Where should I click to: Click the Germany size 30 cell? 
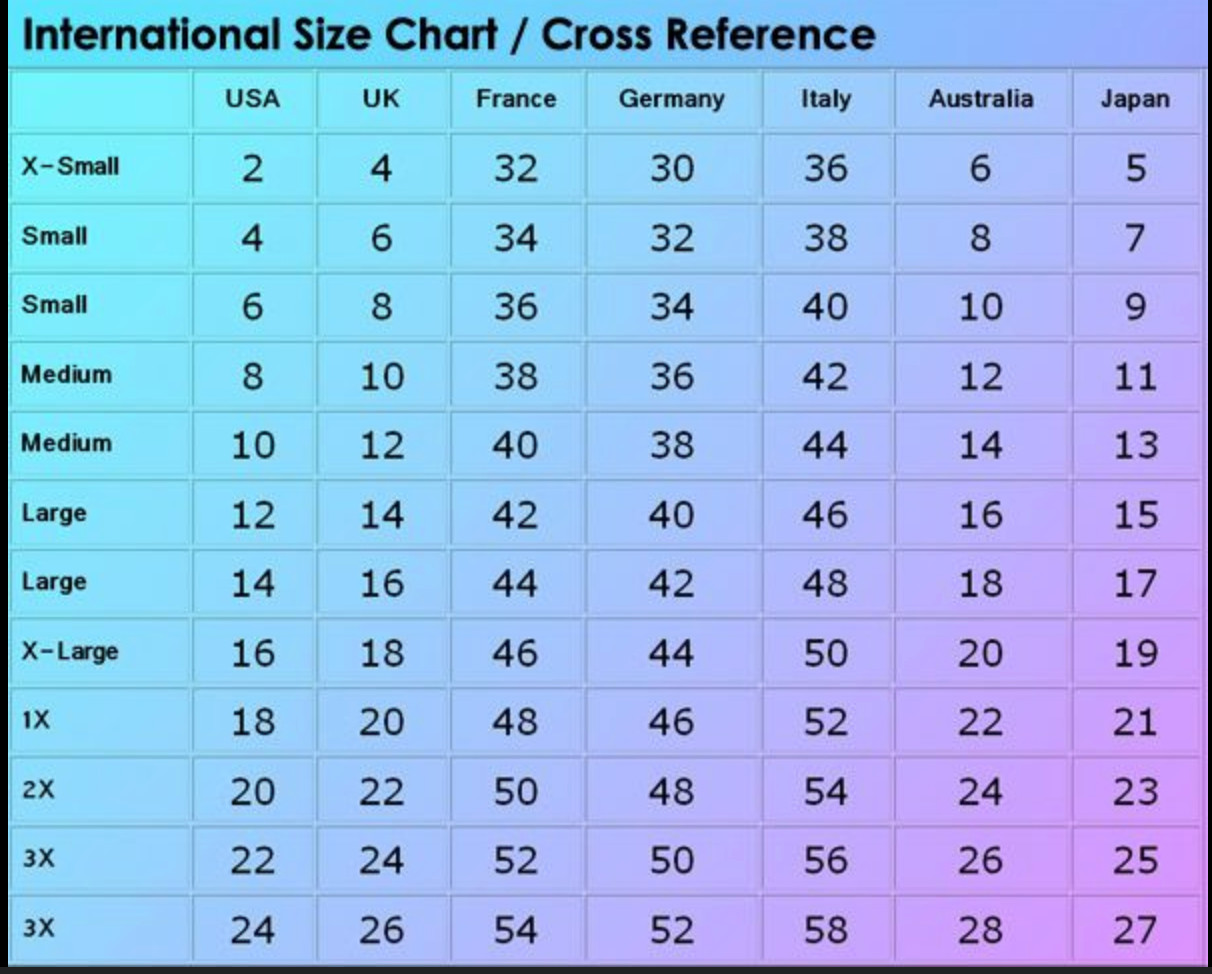(x=671, y=168)
